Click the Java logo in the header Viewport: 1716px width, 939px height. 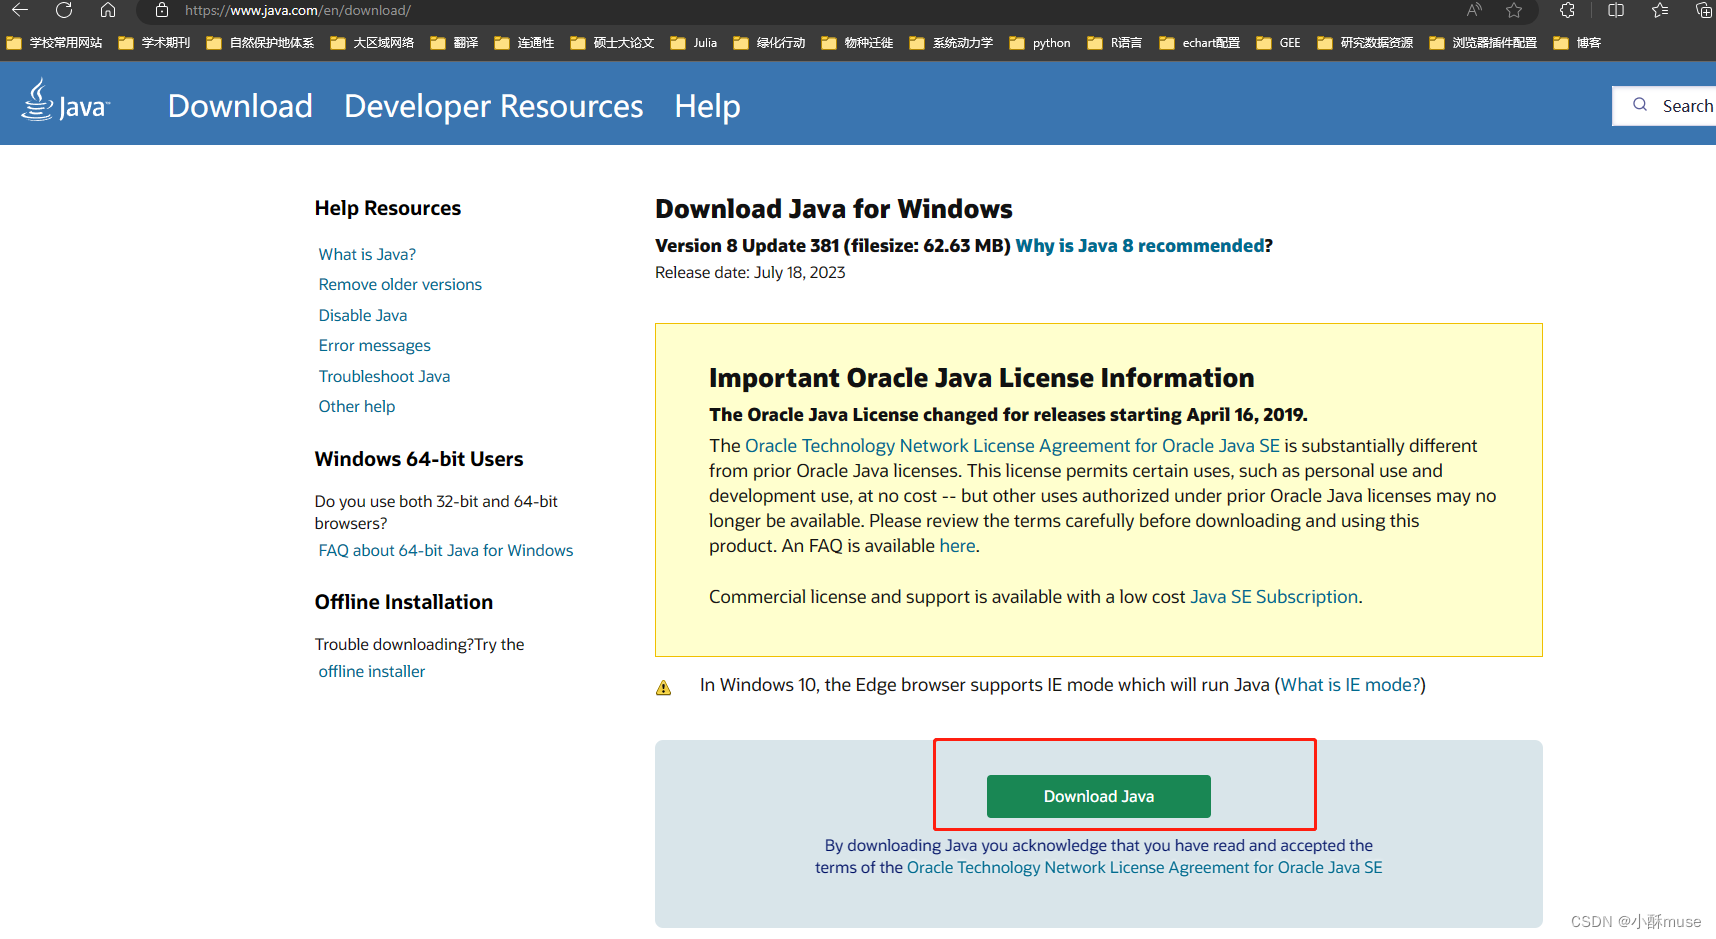click(x=65, y=101)
